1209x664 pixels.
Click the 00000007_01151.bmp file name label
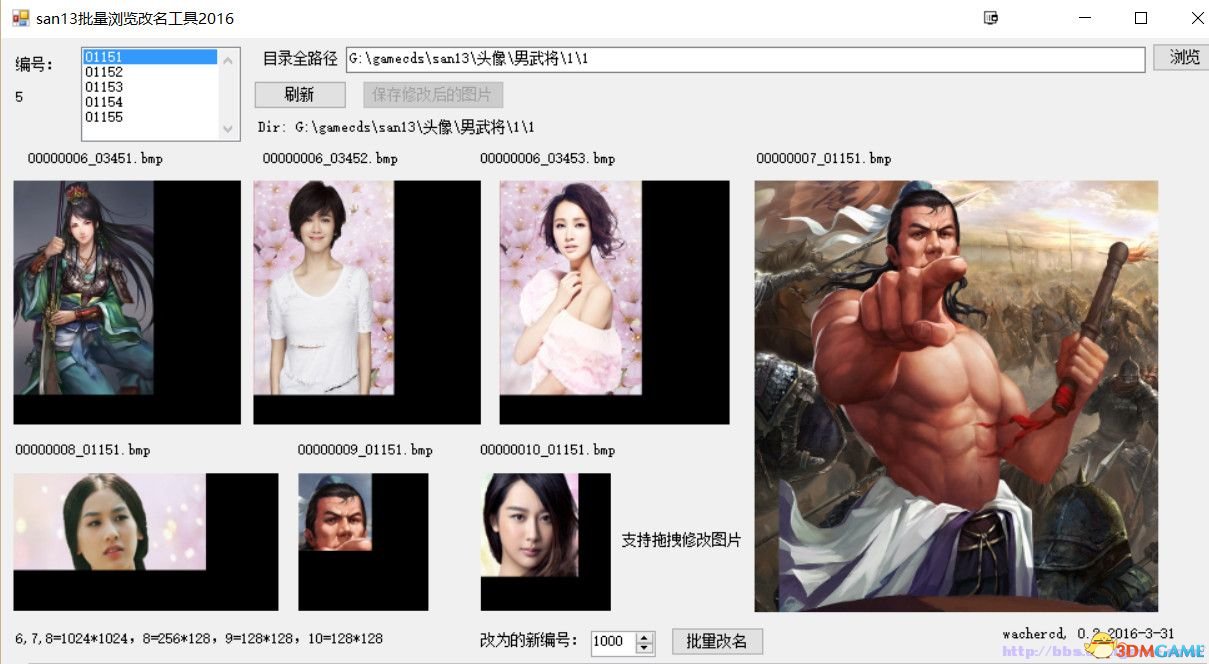(823, 158)
